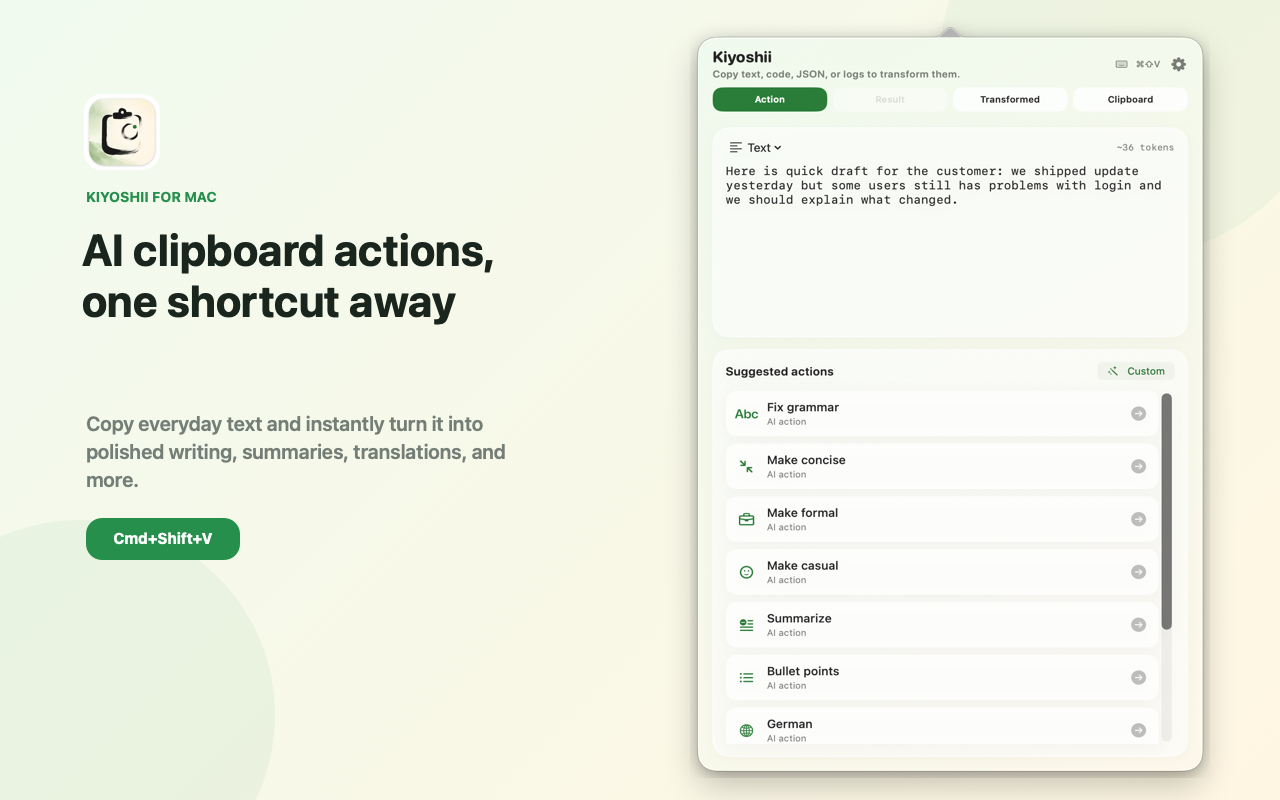Run Make casual with its arrow button
This screenshot has height=800, width=1280.
[1138, 572]
